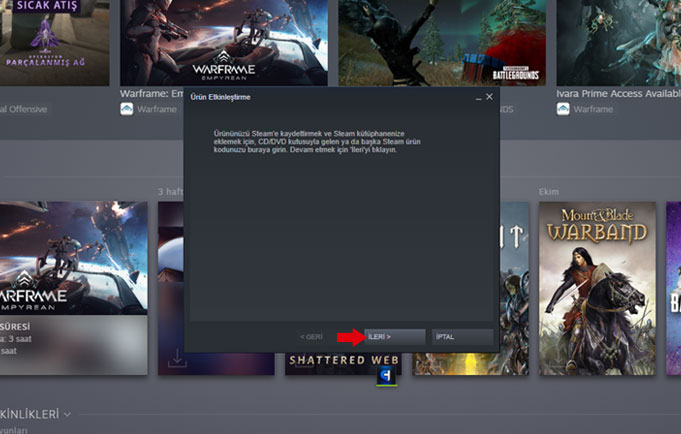The height and width of the screenshot is (434, 681).
Task: Click the Warframe icon beside Warframe news label
Action: tap(127, 109)
